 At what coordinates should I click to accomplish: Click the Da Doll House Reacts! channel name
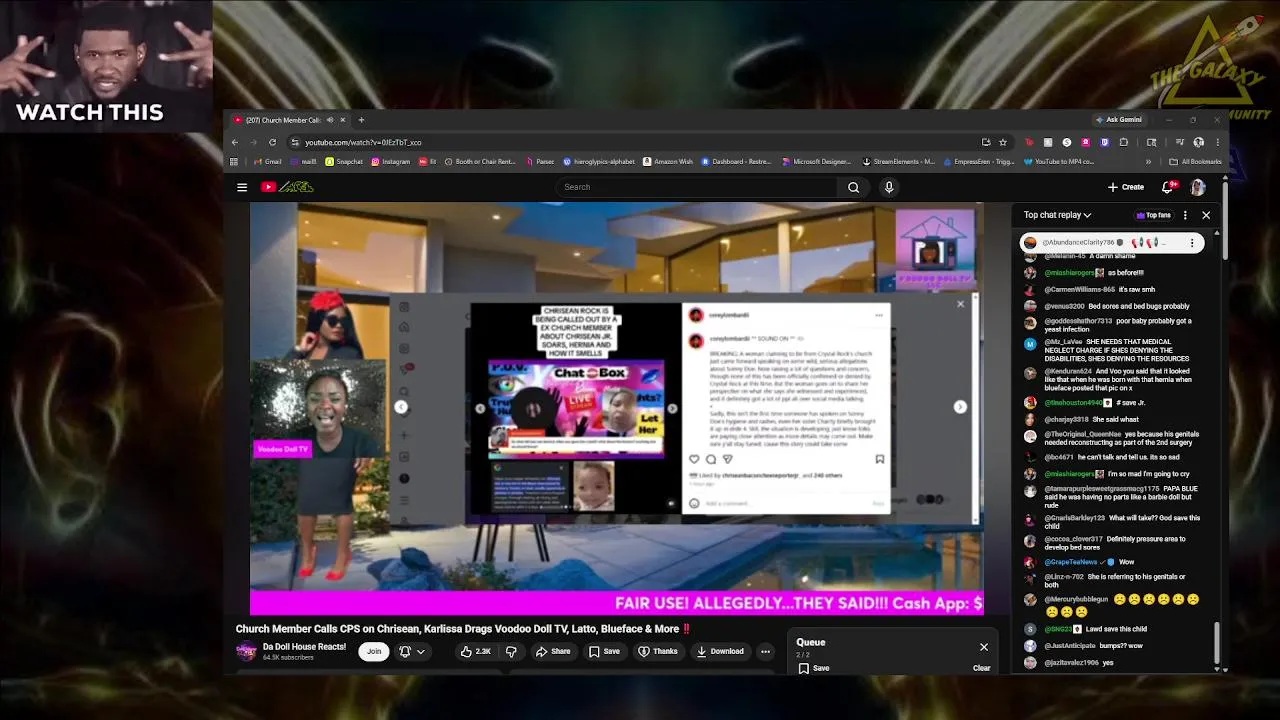point(304,647)
